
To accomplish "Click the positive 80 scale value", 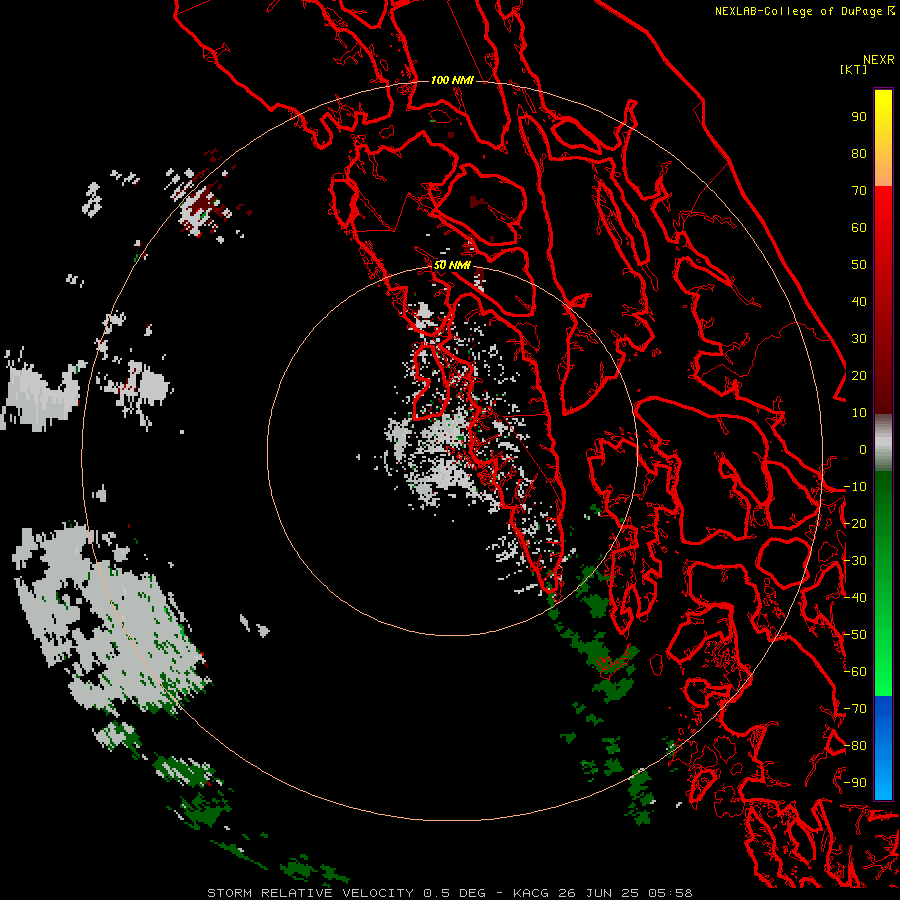I will pyautogui.click(x=859, y=154).
